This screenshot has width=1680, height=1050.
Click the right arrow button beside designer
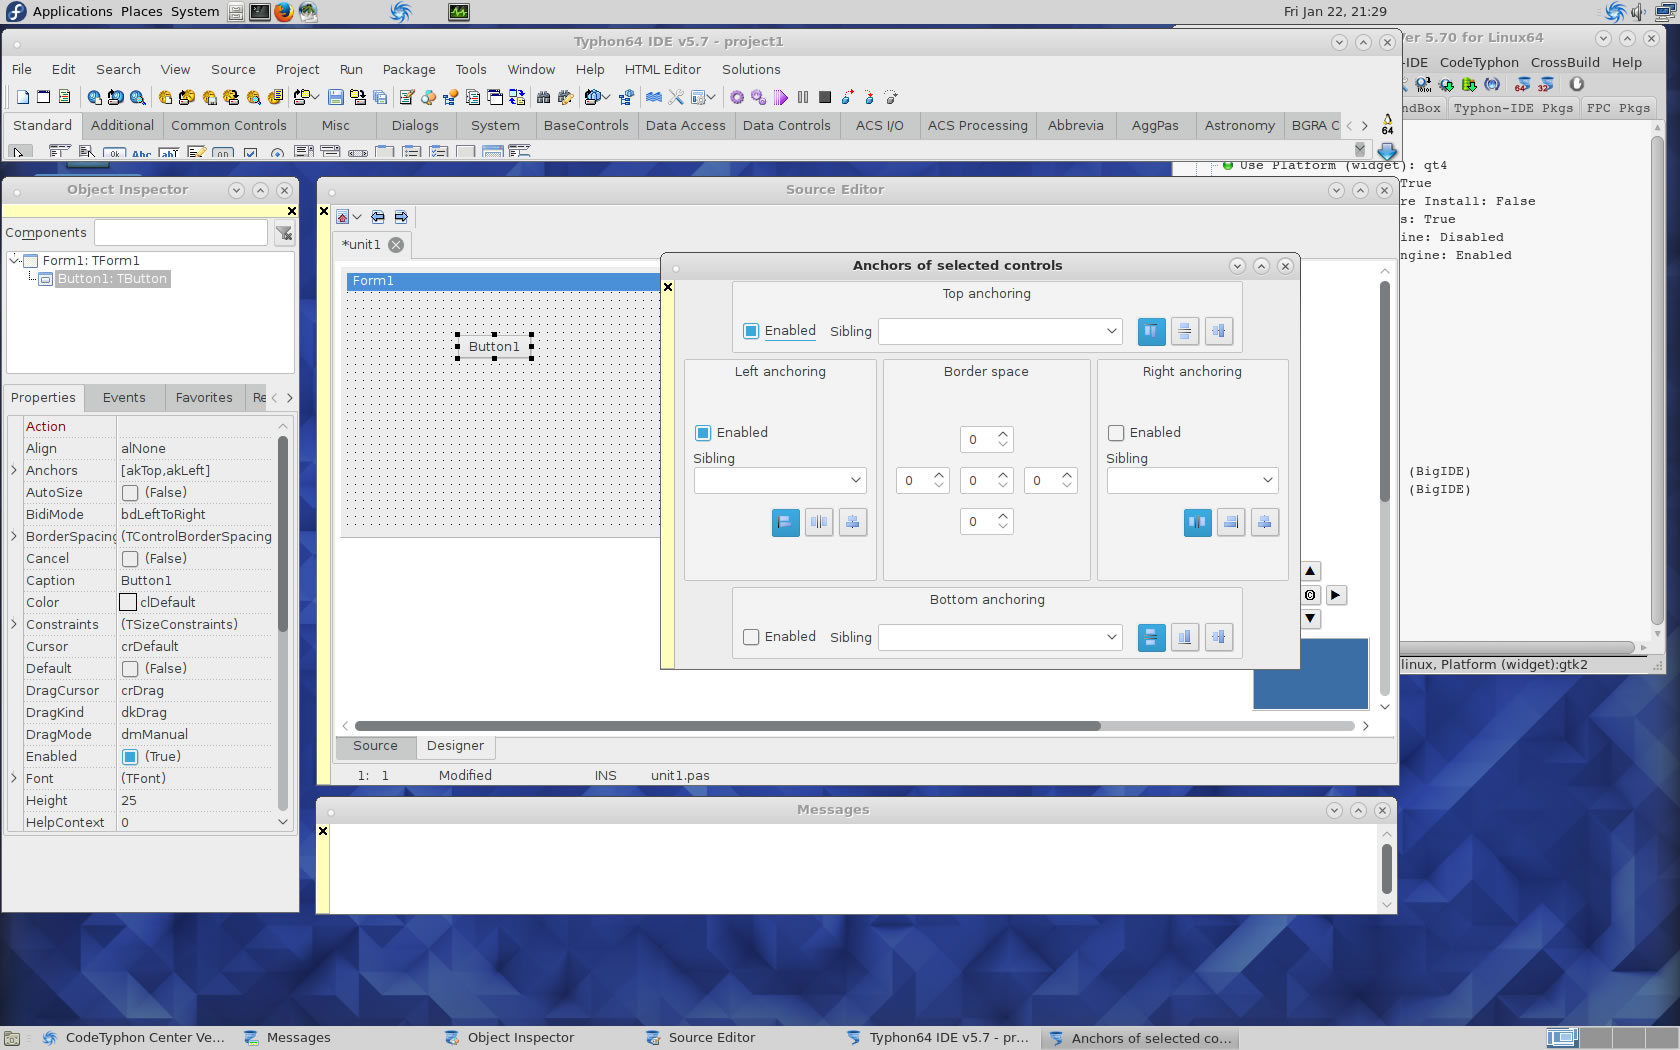point(1336,595)
